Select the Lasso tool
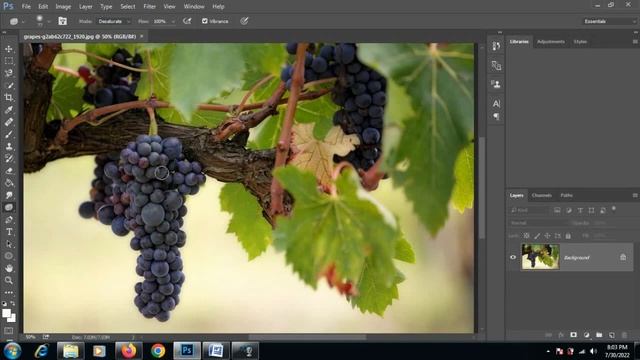The image size is (640, 360). [9, 73]
